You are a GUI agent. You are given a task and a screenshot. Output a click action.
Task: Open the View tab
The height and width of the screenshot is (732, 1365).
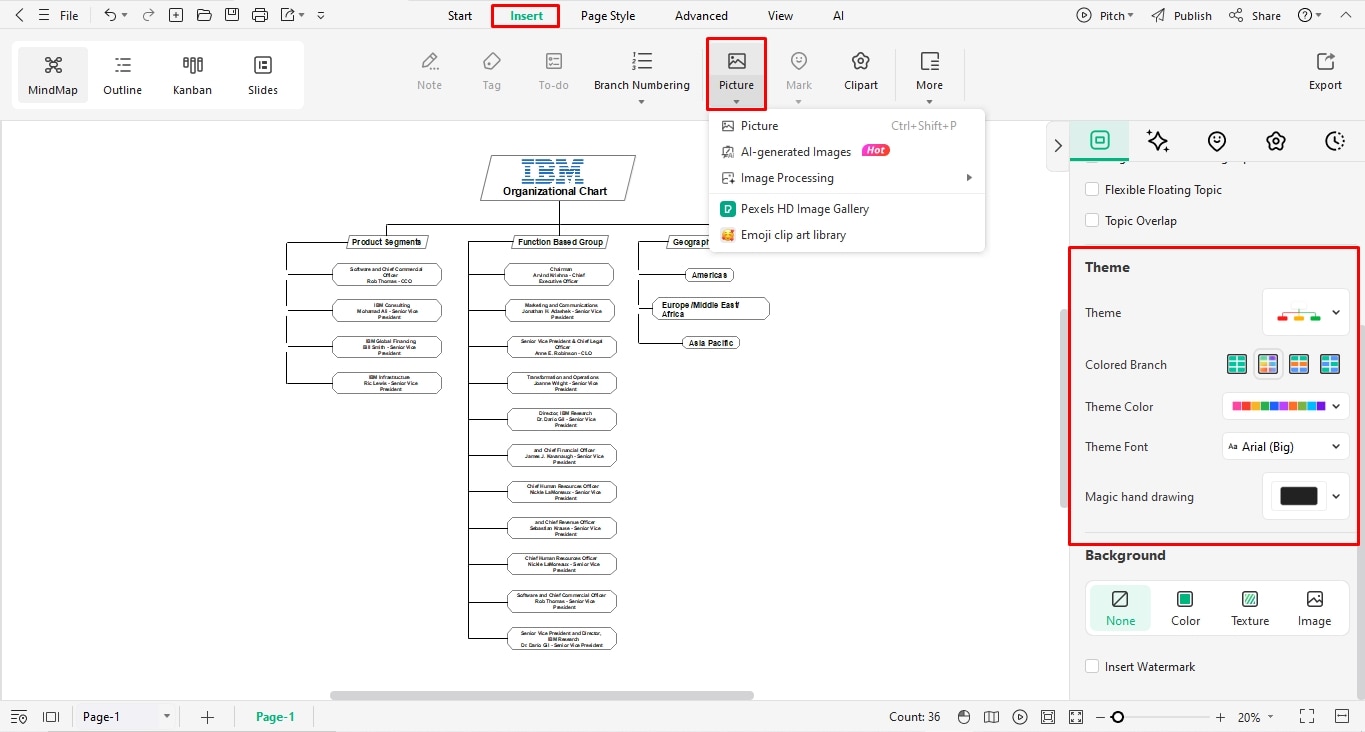point(780,16)
